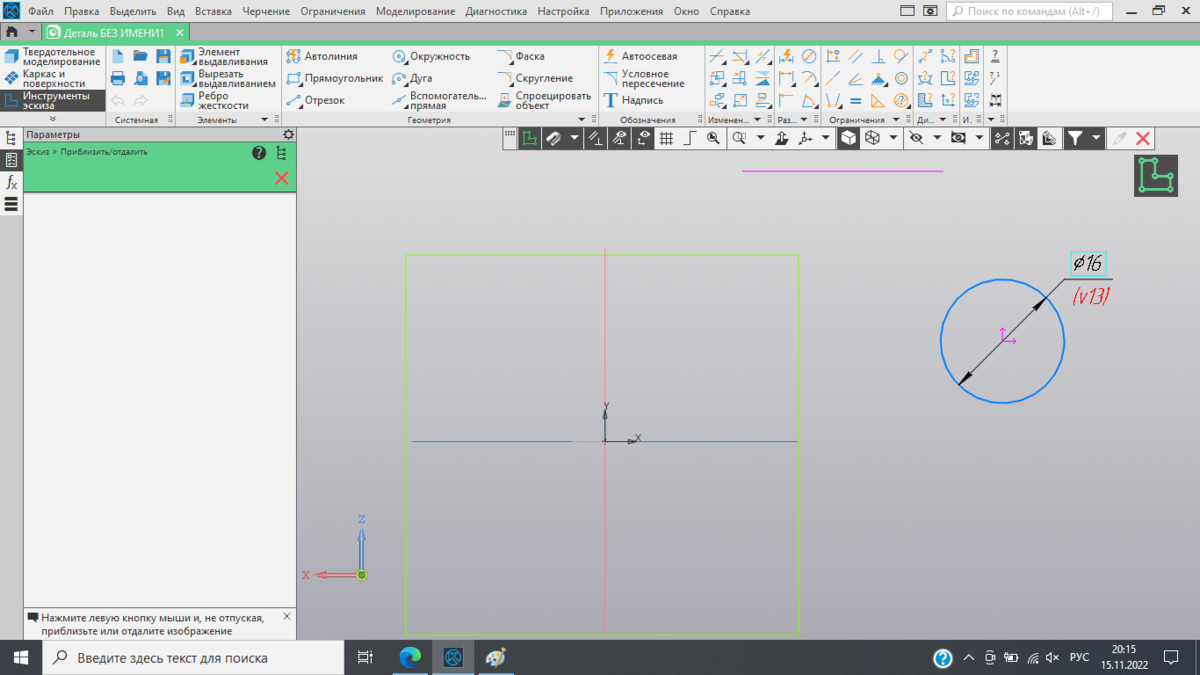The height and width of the screenshot is (675, 1200).
Task: Expand the collapsed toolbar sets chevron
Action: (x=53, y=119)
